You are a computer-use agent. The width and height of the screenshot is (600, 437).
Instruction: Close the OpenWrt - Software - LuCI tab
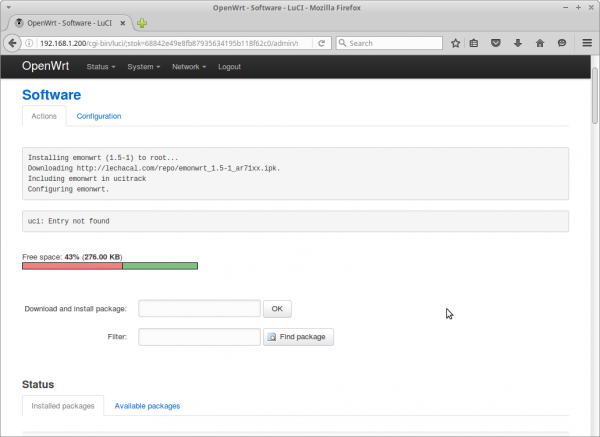point(123,23)
